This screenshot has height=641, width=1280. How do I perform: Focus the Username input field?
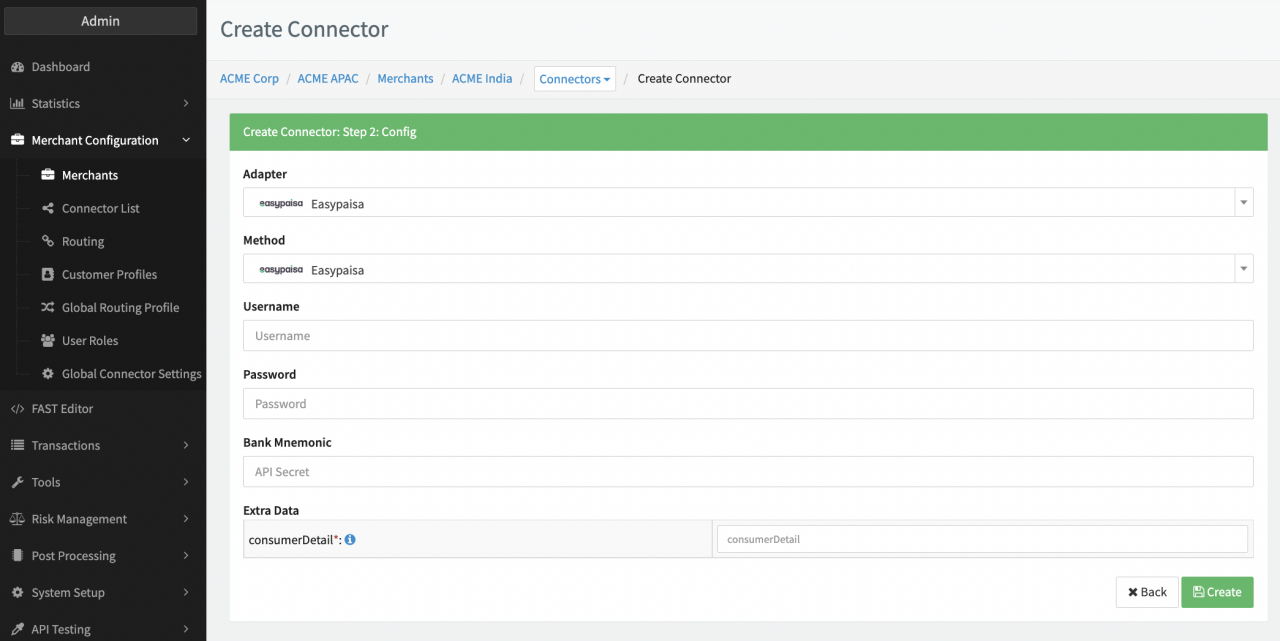747,336
